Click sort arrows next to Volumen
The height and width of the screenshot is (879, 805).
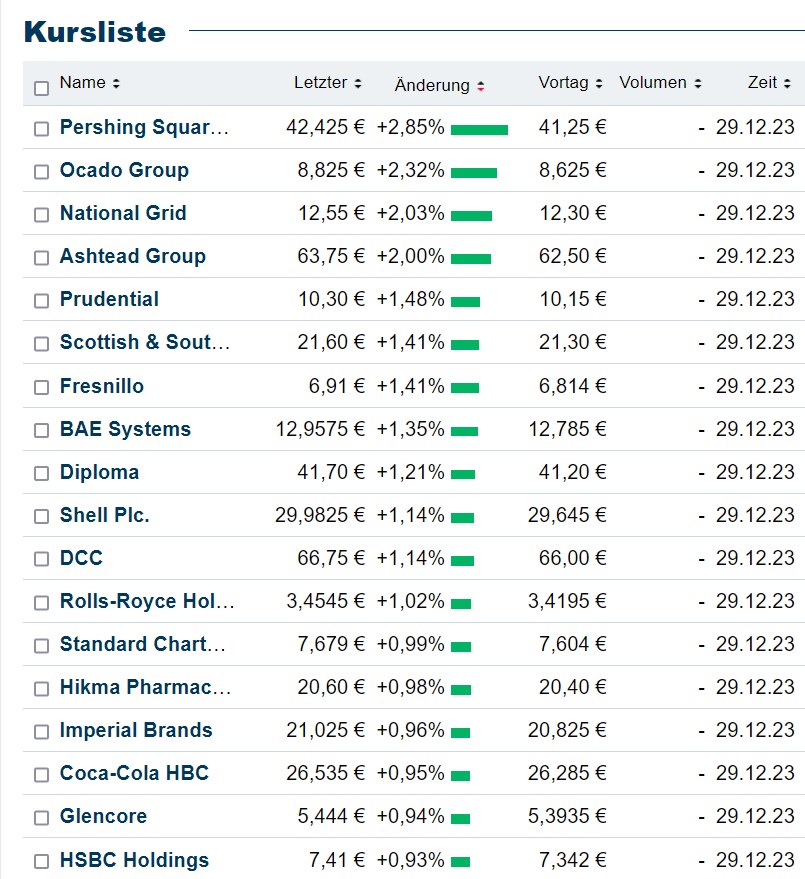698,84
